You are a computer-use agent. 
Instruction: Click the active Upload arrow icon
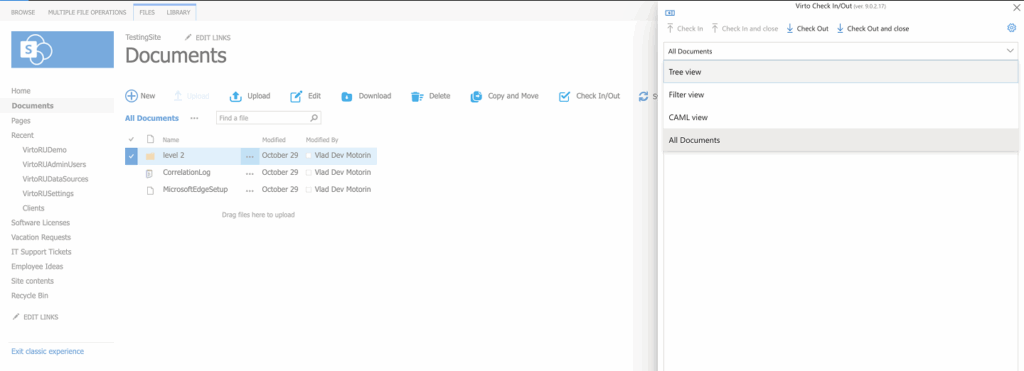[236, 96]
